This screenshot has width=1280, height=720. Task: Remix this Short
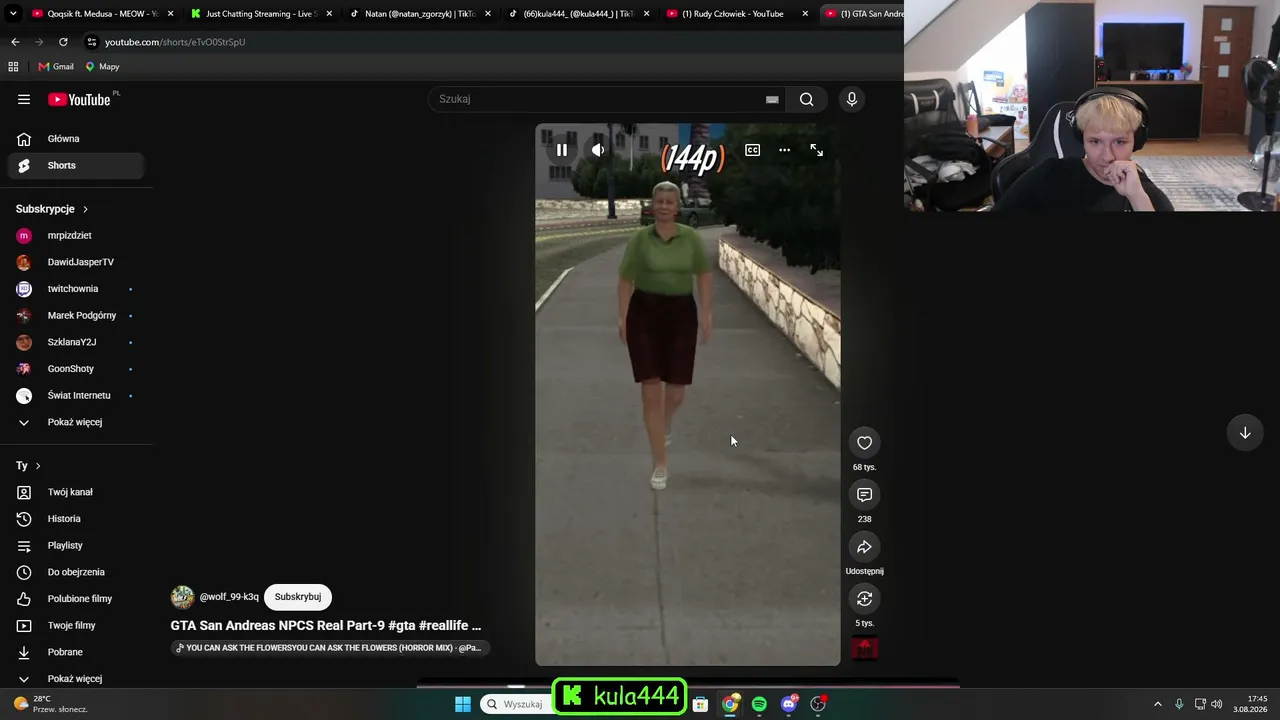click(865, 599)
